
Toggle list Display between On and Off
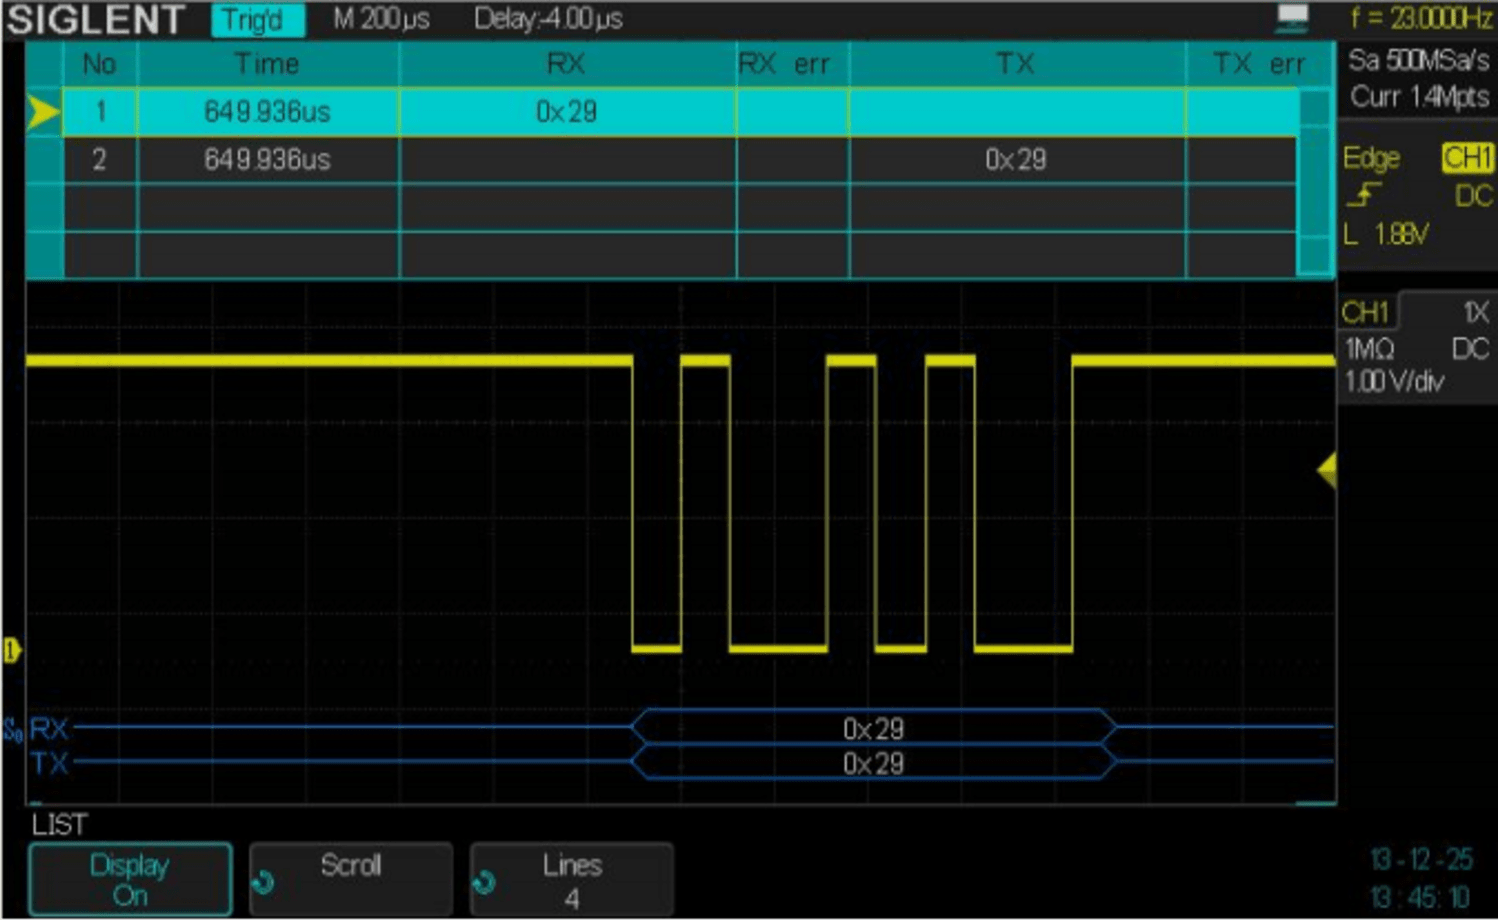(130, 877)
